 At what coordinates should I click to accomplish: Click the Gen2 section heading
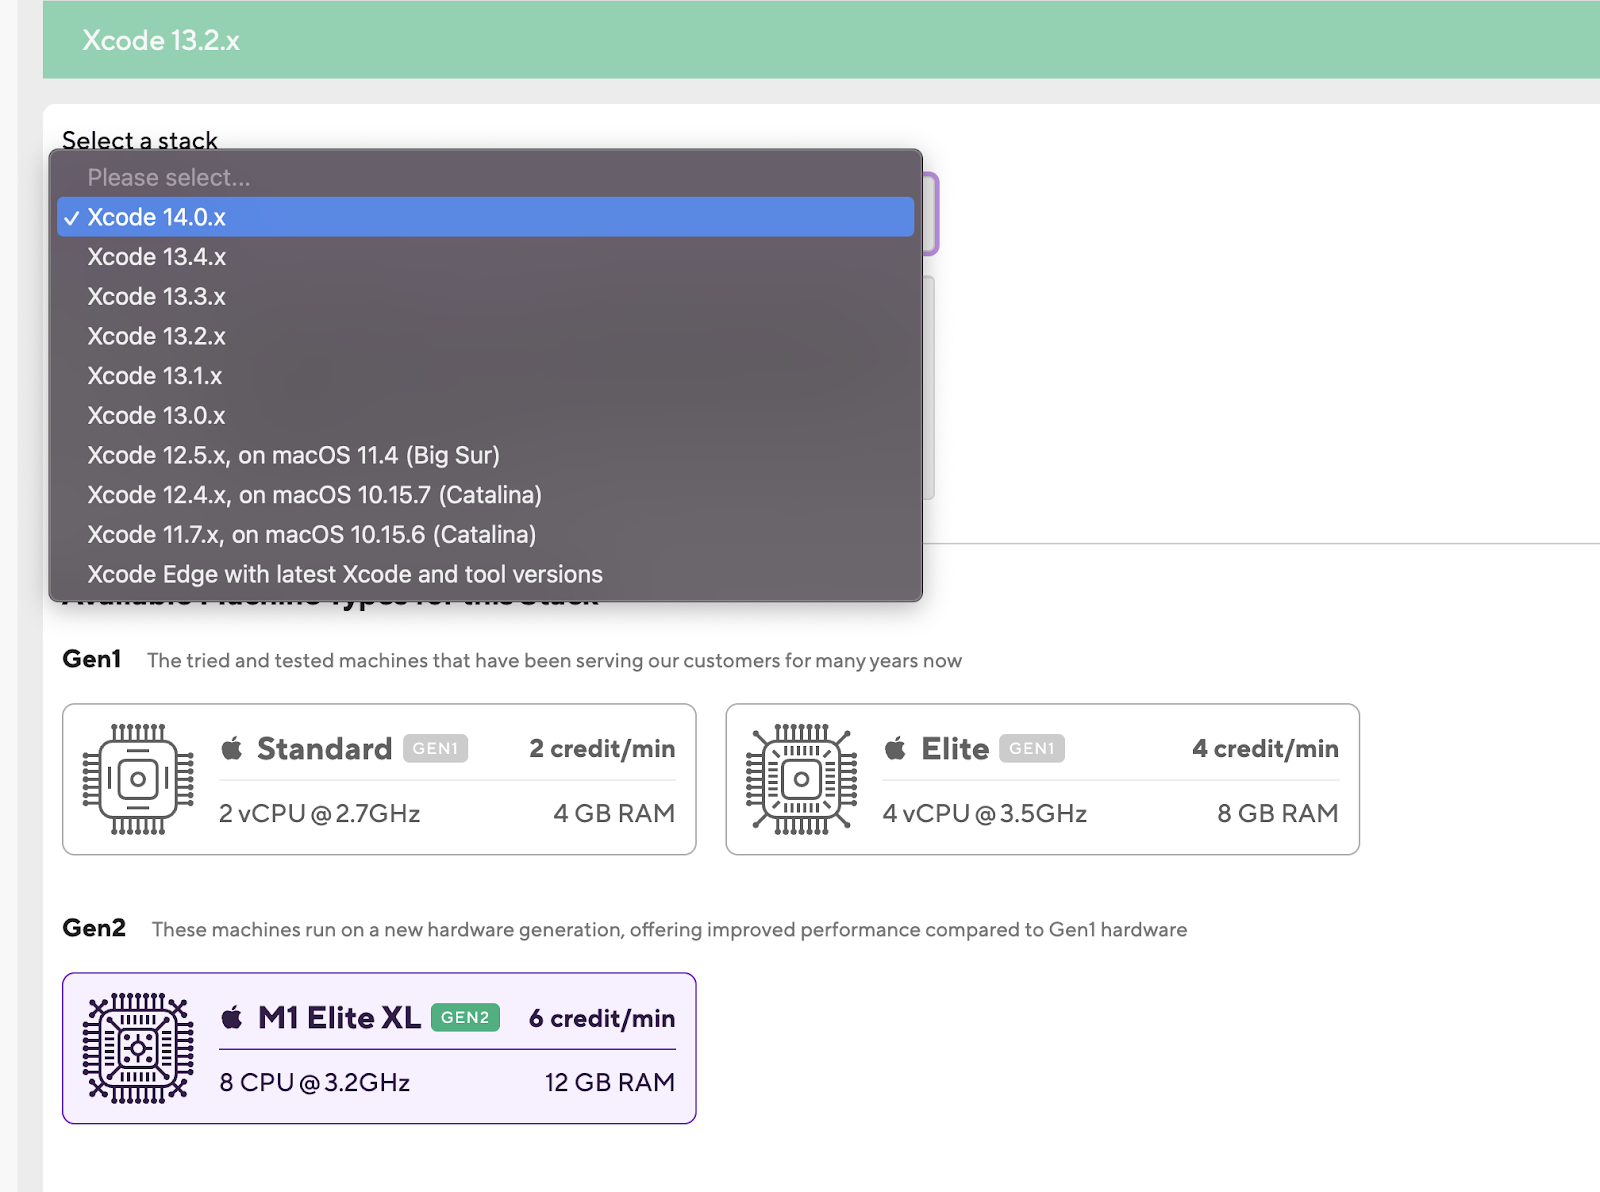coord(94,928)
